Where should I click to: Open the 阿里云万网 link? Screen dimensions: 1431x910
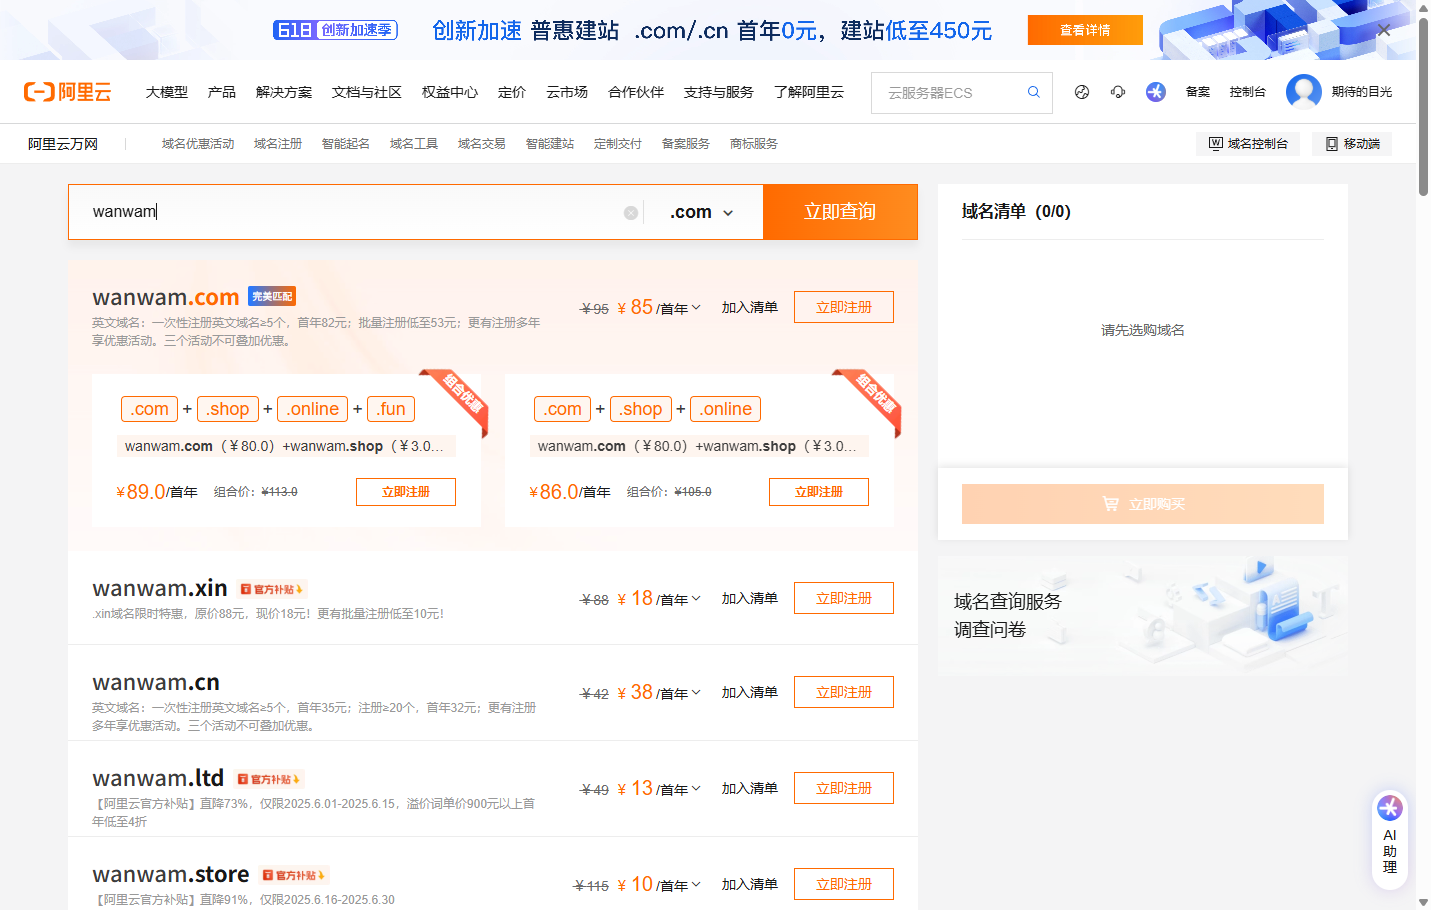(x=63, y=144)
